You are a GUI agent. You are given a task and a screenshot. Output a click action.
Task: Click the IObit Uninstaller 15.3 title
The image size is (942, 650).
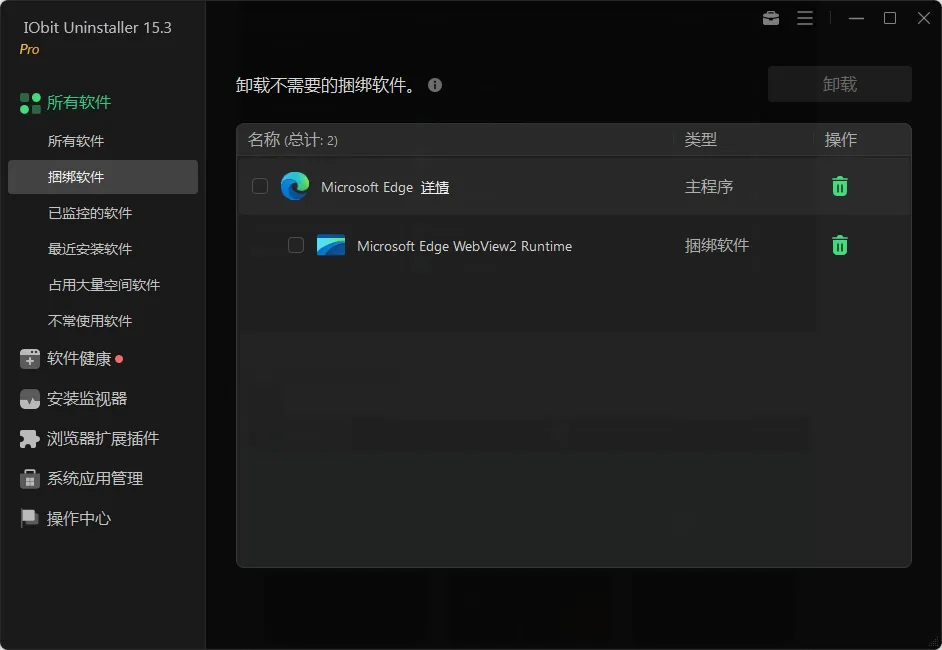(x=97, y=28)
